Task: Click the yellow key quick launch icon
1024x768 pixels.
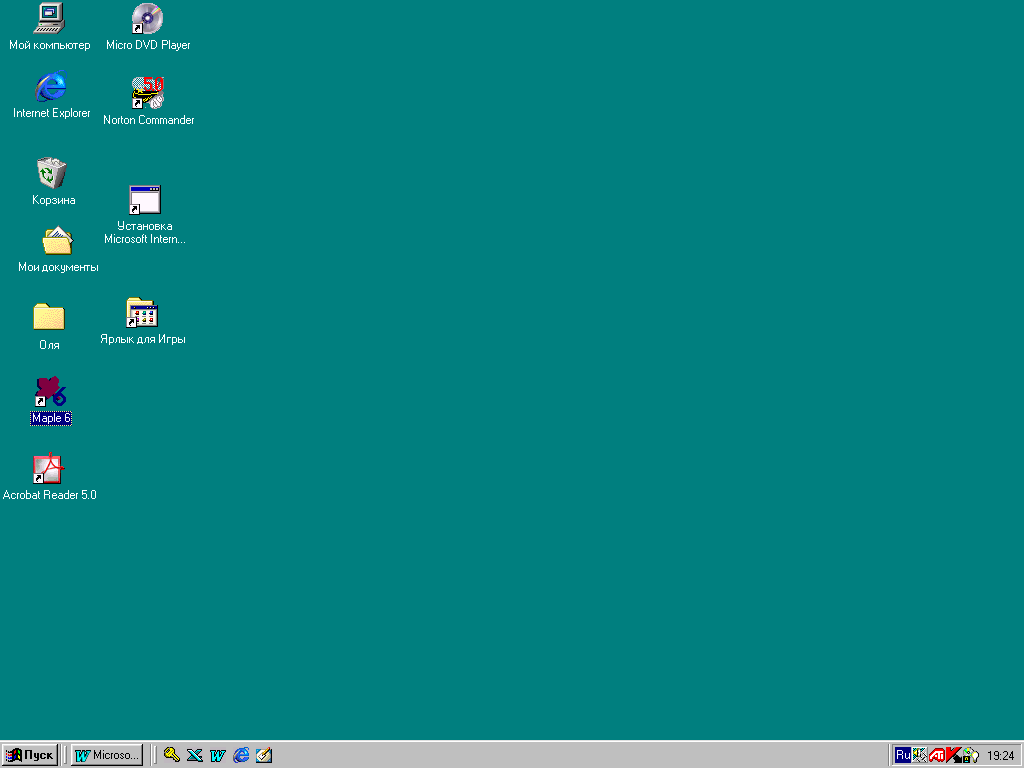Action: click(x=172, y=755)
